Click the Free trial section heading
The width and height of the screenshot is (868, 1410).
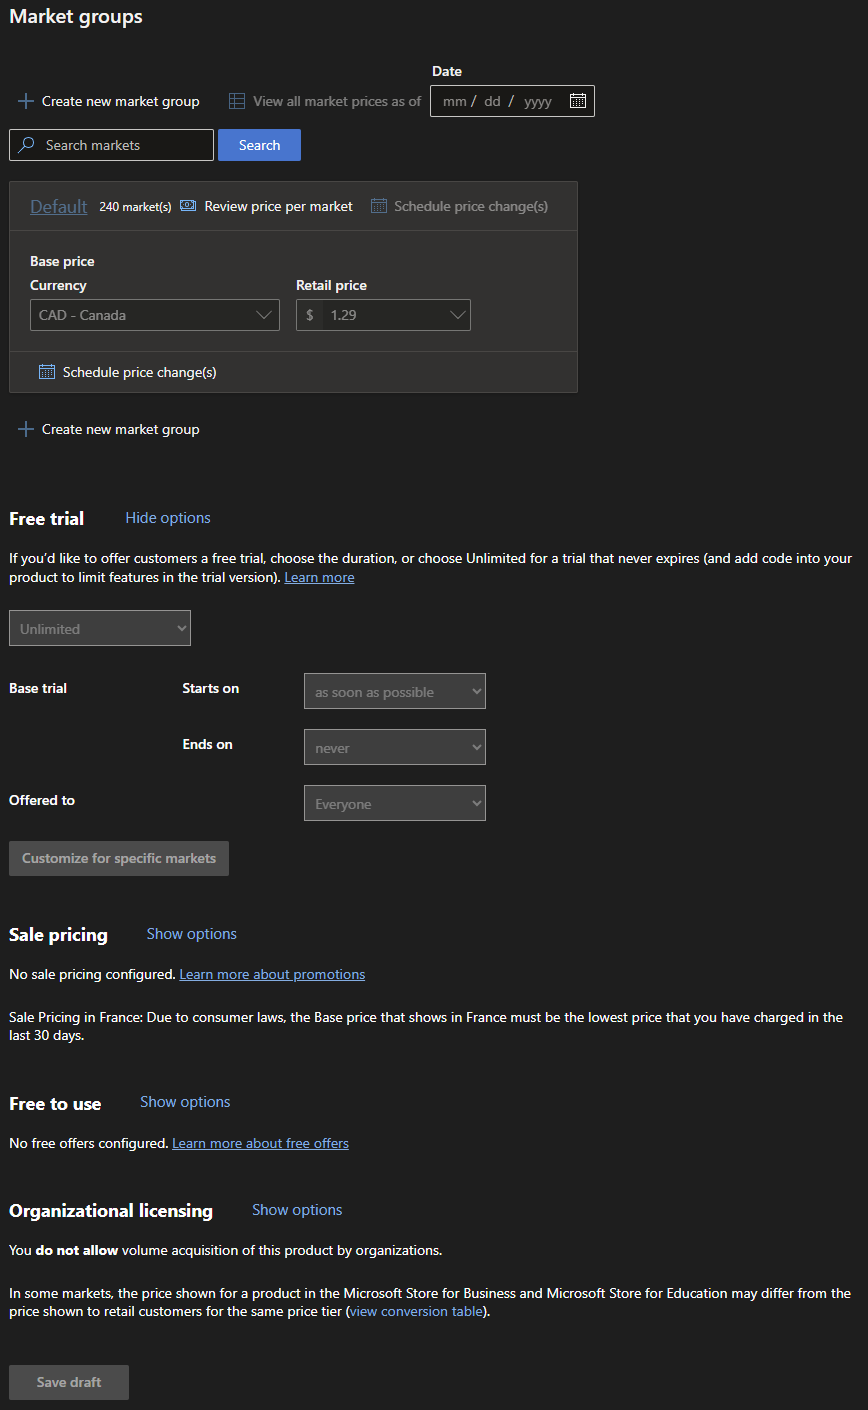[x=47, y=518]
